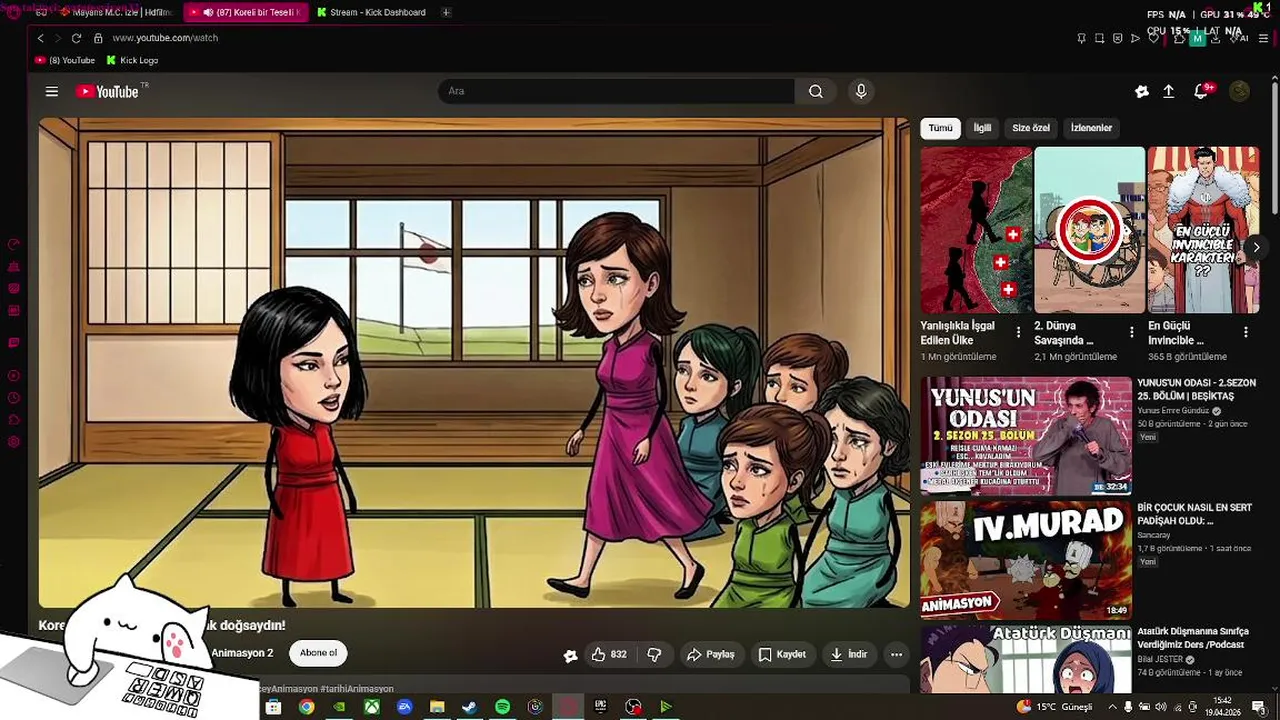Viewport: 1280px width, 720px height.
Task: Select the Tümü filter chip
Action: click(x=940, y=128)
